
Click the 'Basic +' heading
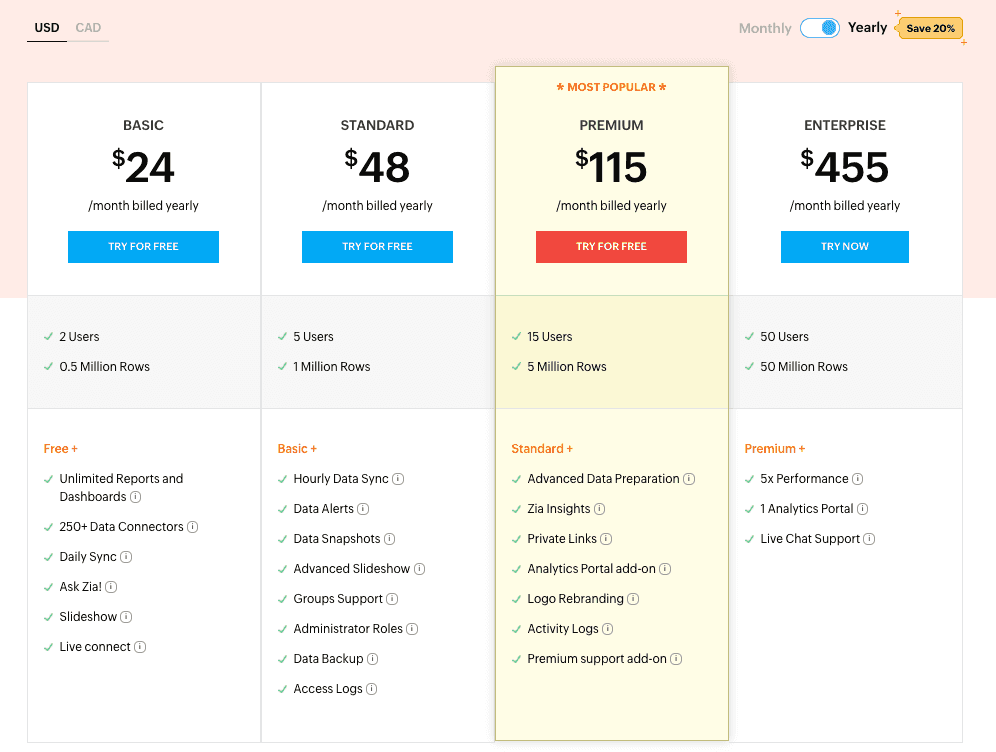297,448
